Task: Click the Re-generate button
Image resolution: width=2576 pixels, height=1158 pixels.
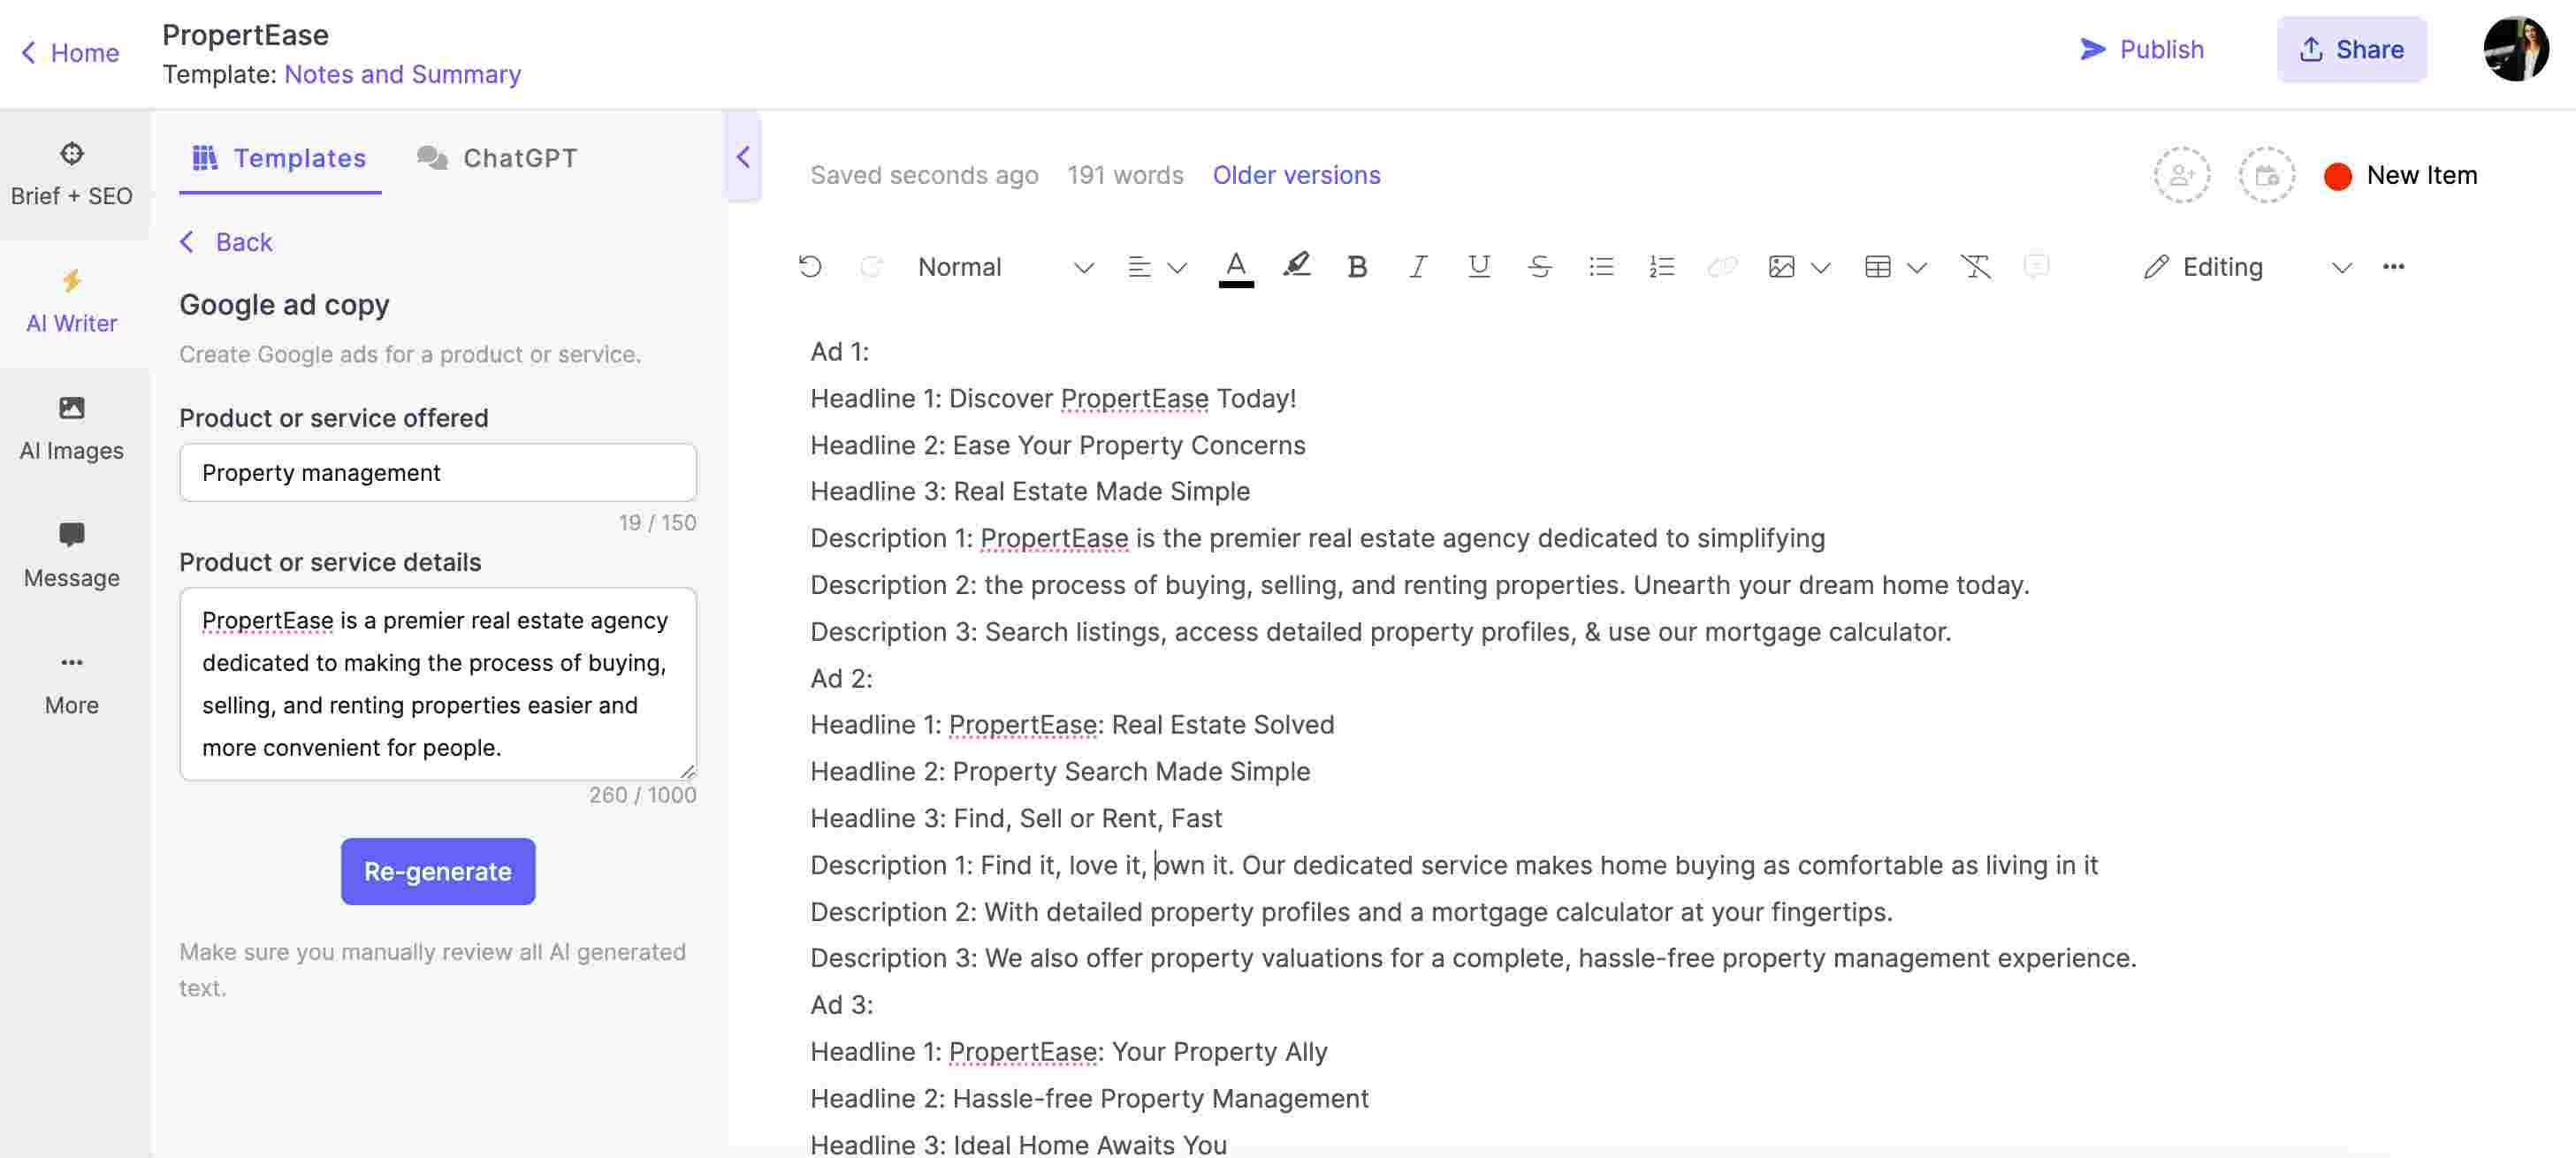Action: [437, 871]
